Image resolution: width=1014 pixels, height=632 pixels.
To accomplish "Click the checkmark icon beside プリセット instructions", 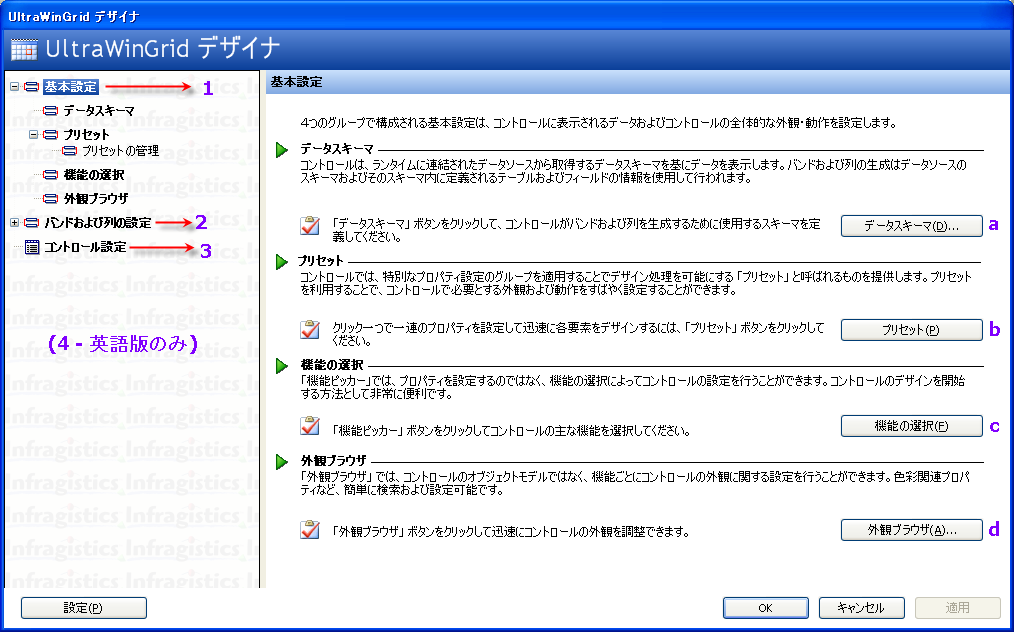I will coord(310,330).
